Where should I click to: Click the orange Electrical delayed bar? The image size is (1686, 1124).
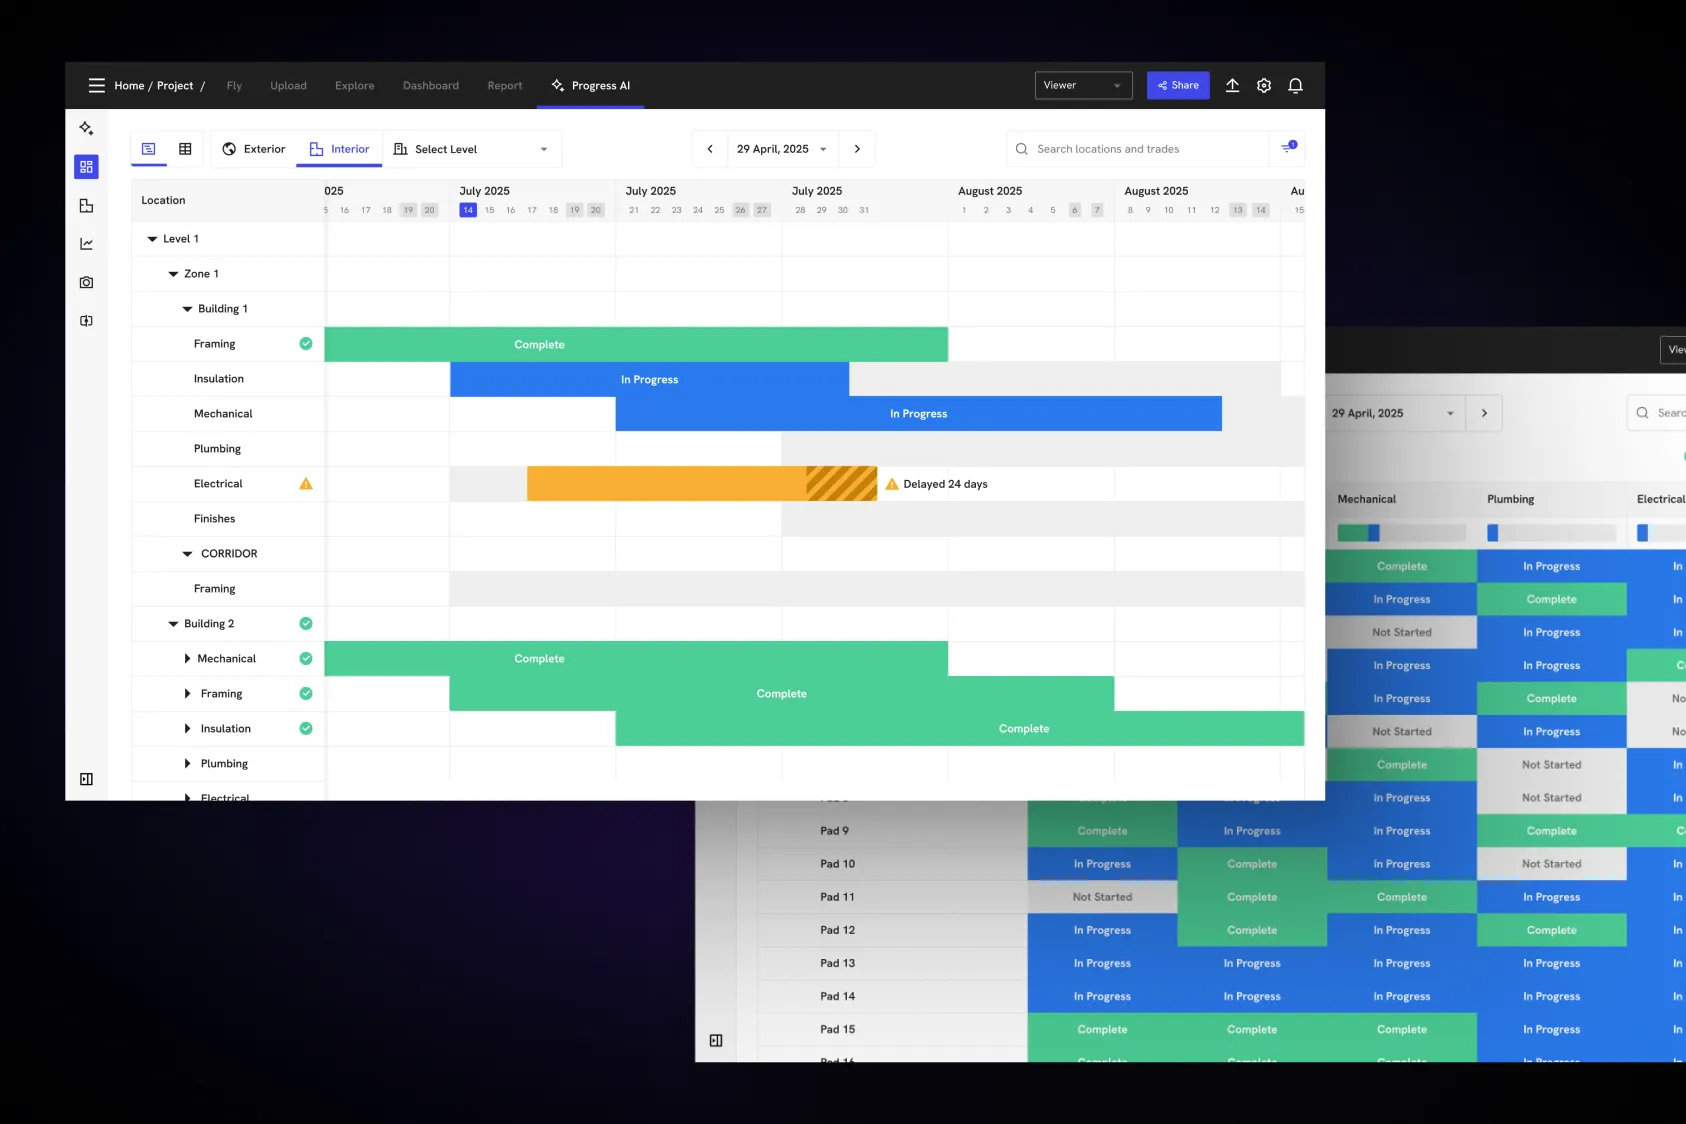pyautogui.click(x=702, y=484)
